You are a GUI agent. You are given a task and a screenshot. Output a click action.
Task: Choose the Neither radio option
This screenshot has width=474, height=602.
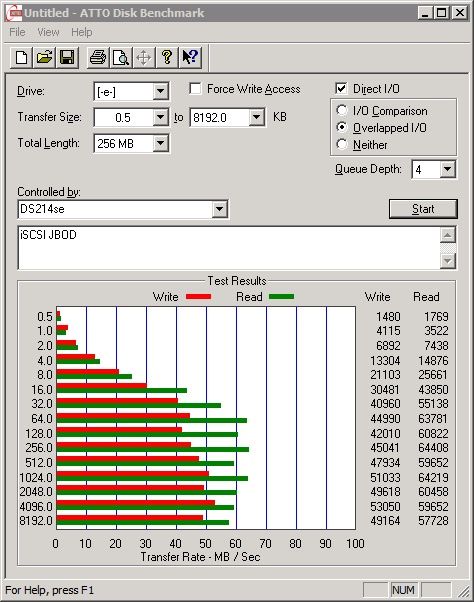pos(342,144)
